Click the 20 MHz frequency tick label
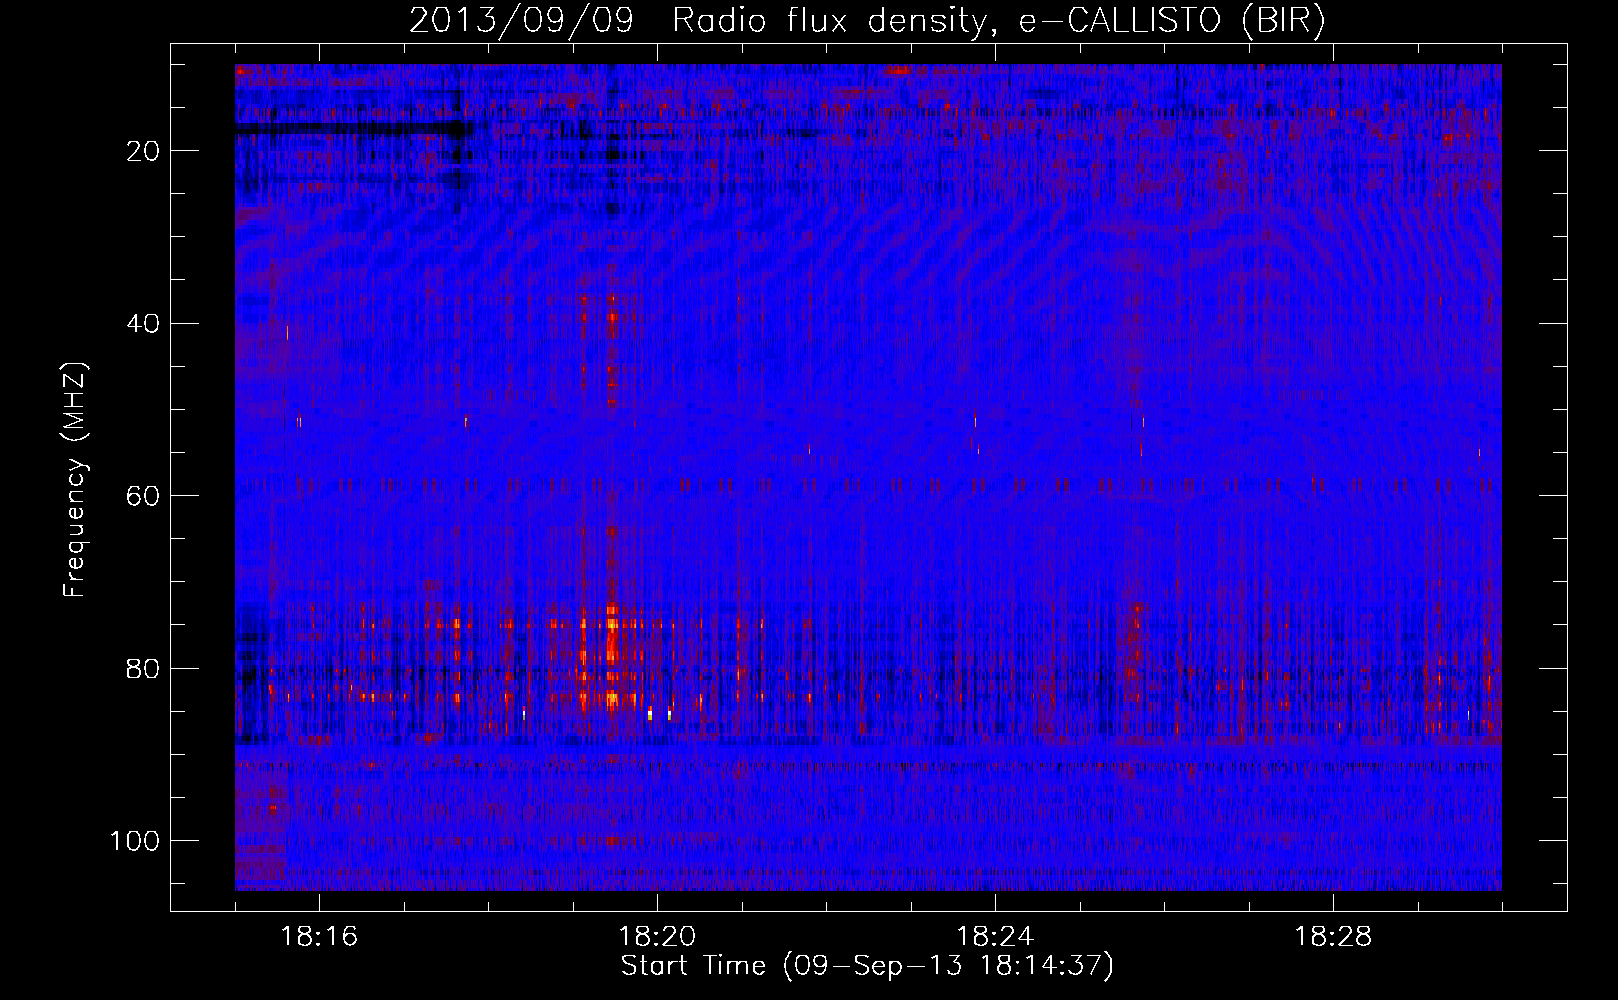The height and width of the screenshot is (1000, 1618). click(x=144, y=151)
